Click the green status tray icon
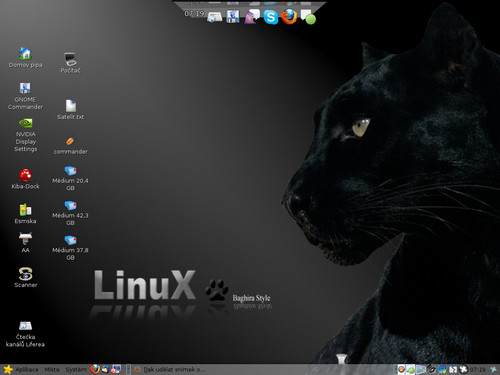 pos(411,370)
